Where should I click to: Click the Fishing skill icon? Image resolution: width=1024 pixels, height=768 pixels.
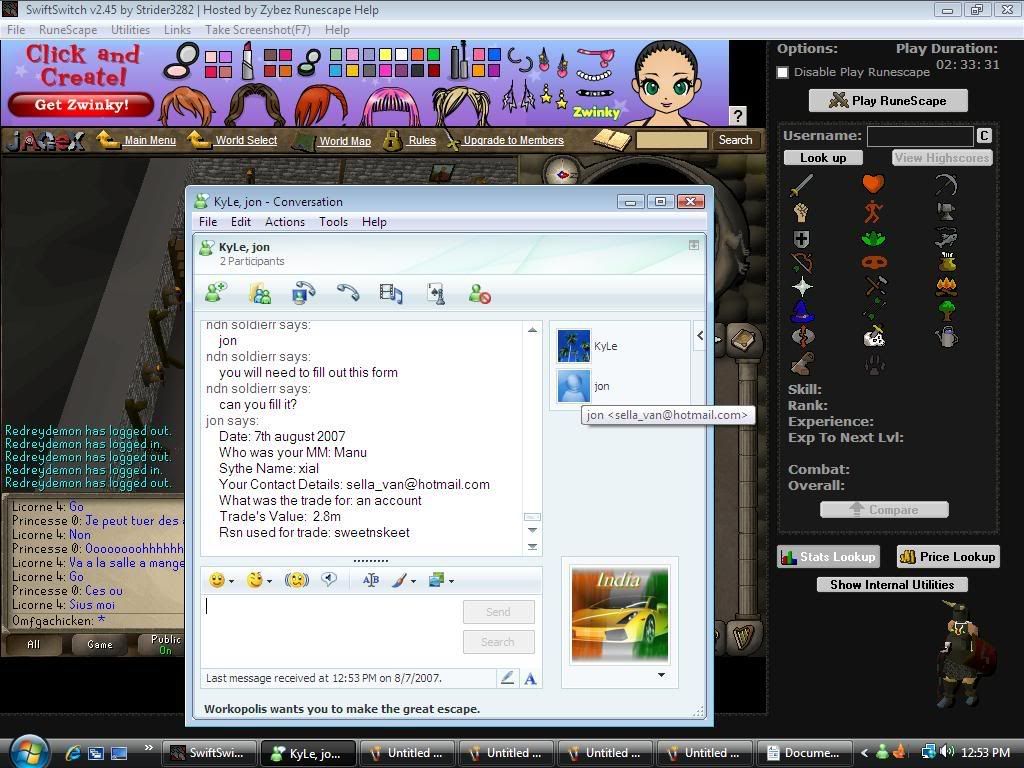tap(946, 237)
